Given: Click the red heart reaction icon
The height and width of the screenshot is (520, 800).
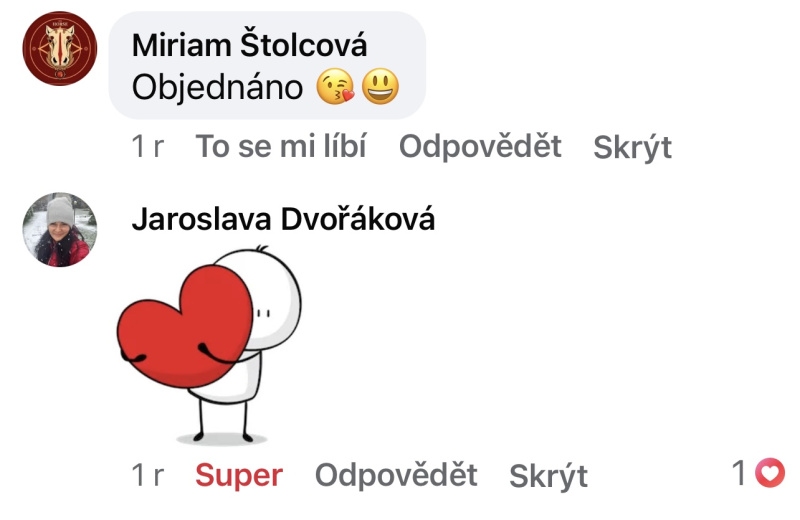Looking at the screenshot, I should pos(770,473).
